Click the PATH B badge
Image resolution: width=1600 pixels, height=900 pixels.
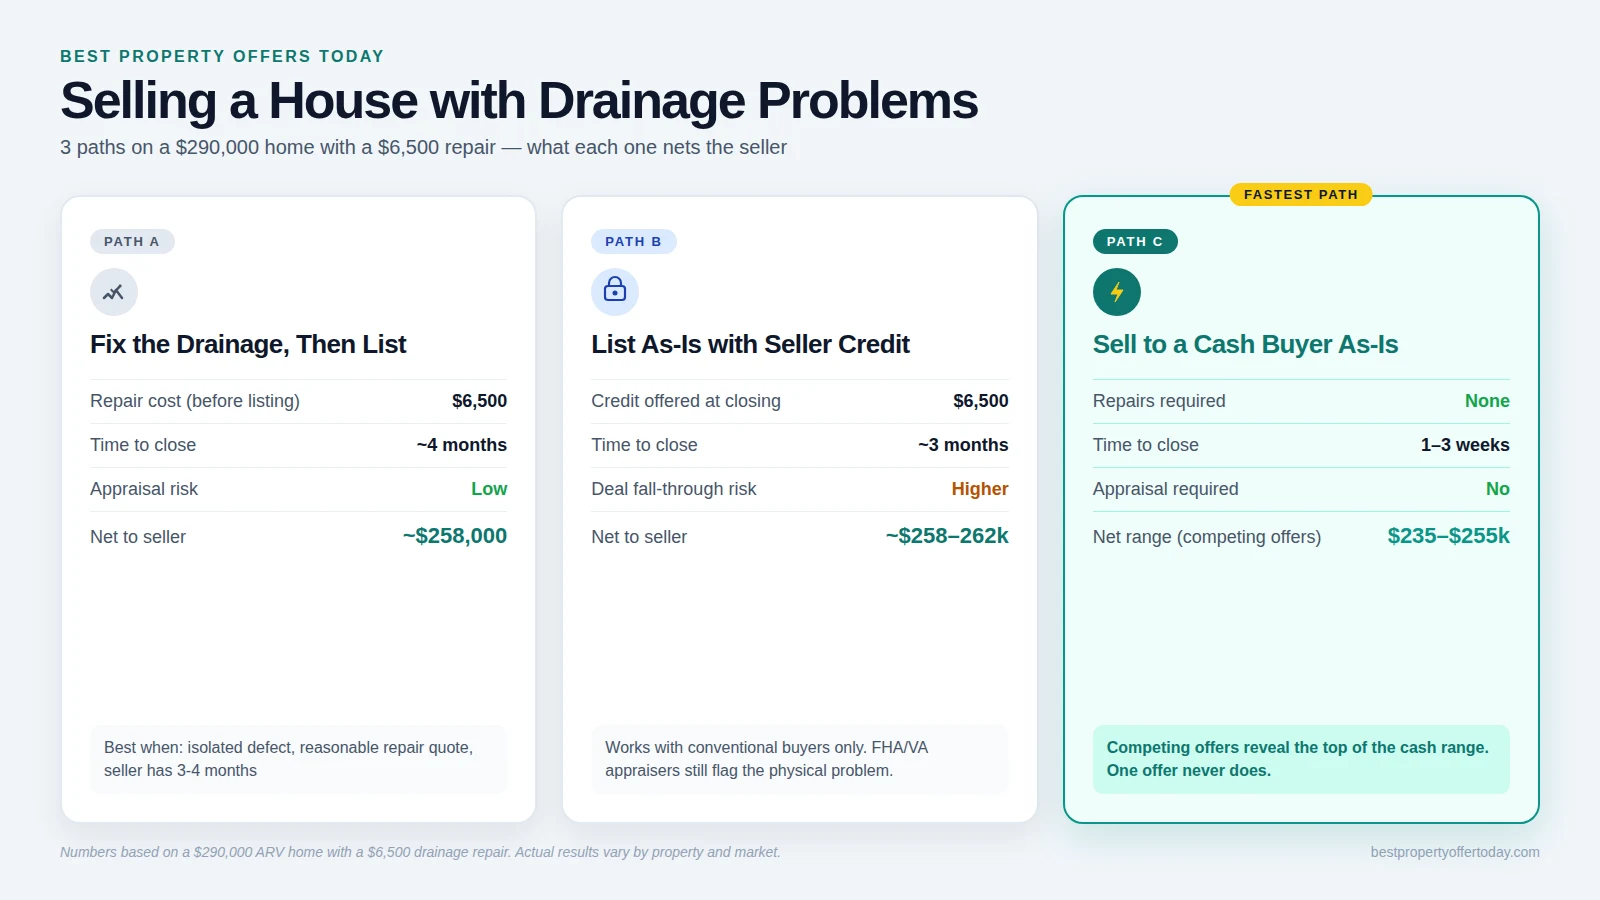(x=634, y=241)
